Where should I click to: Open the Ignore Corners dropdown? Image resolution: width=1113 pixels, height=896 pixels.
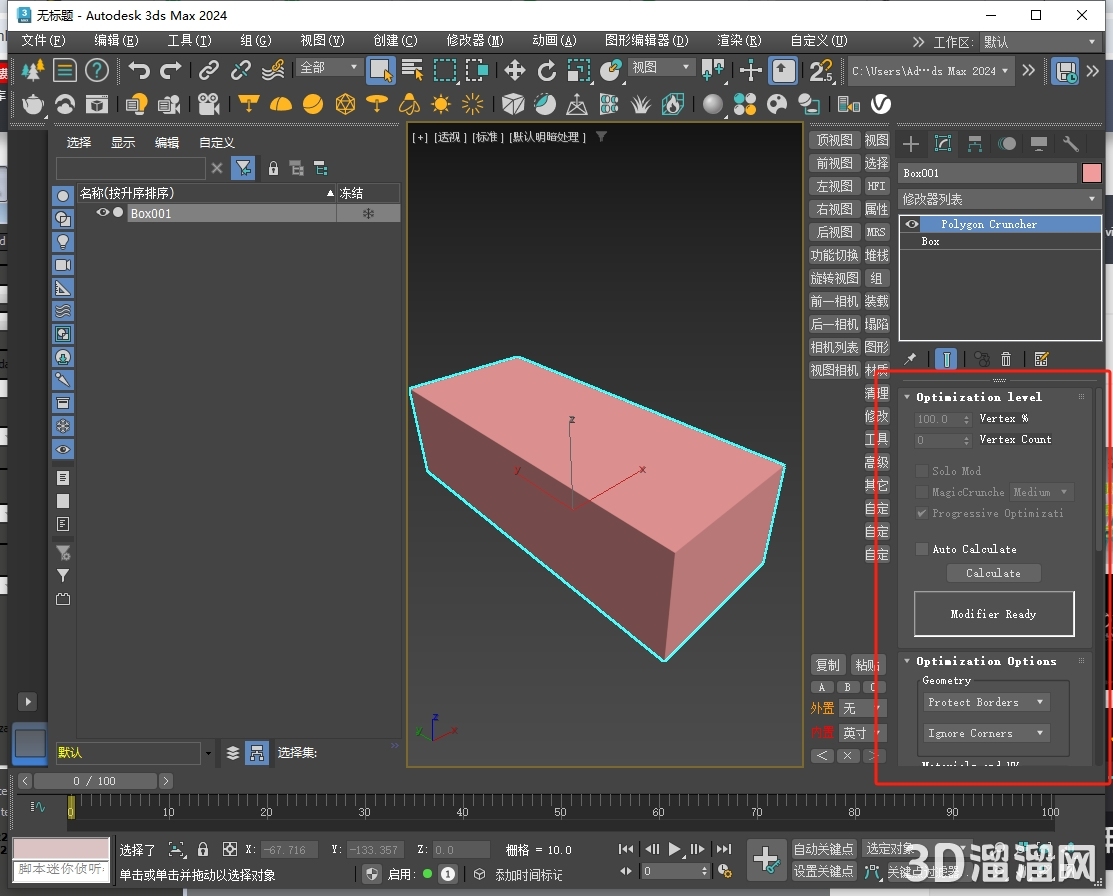click(x=985, y=733)
